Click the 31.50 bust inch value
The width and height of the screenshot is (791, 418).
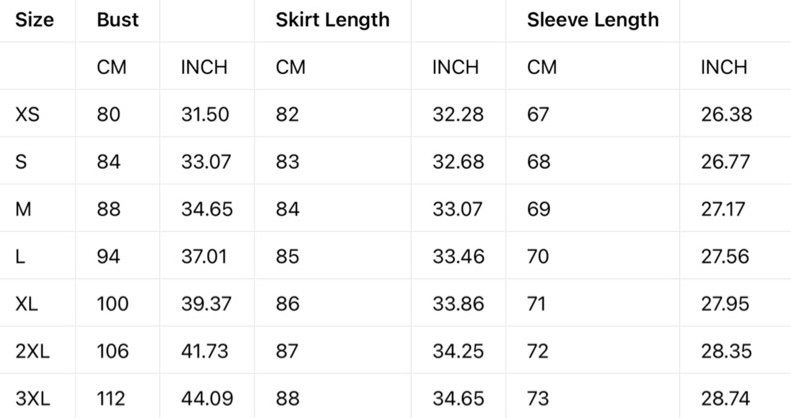point(205,115)
